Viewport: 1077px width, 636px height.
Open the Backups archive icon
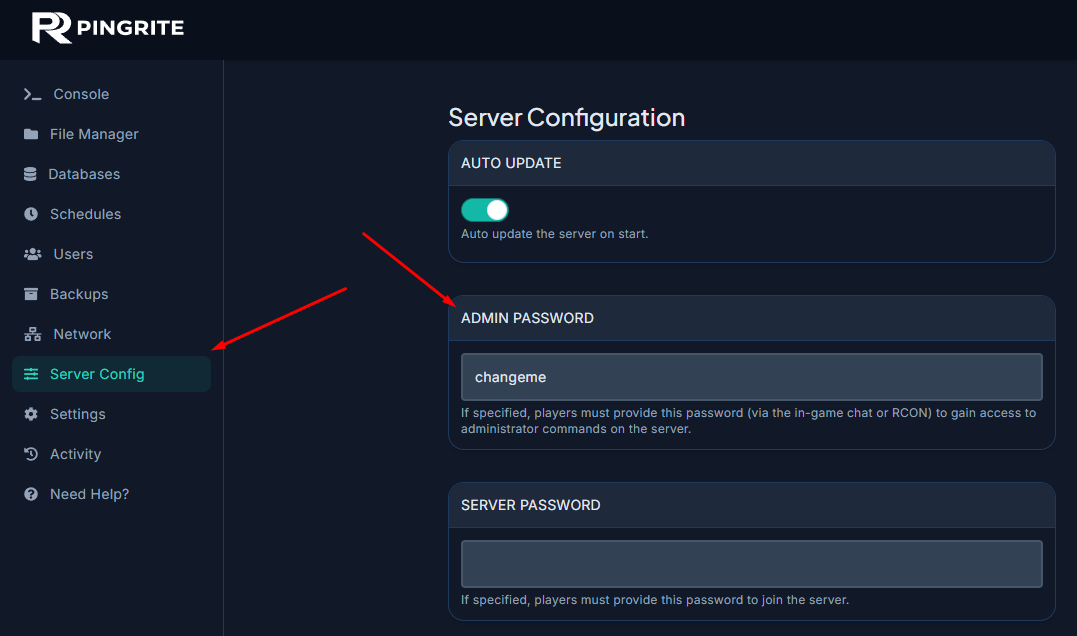tap(29, 294)
